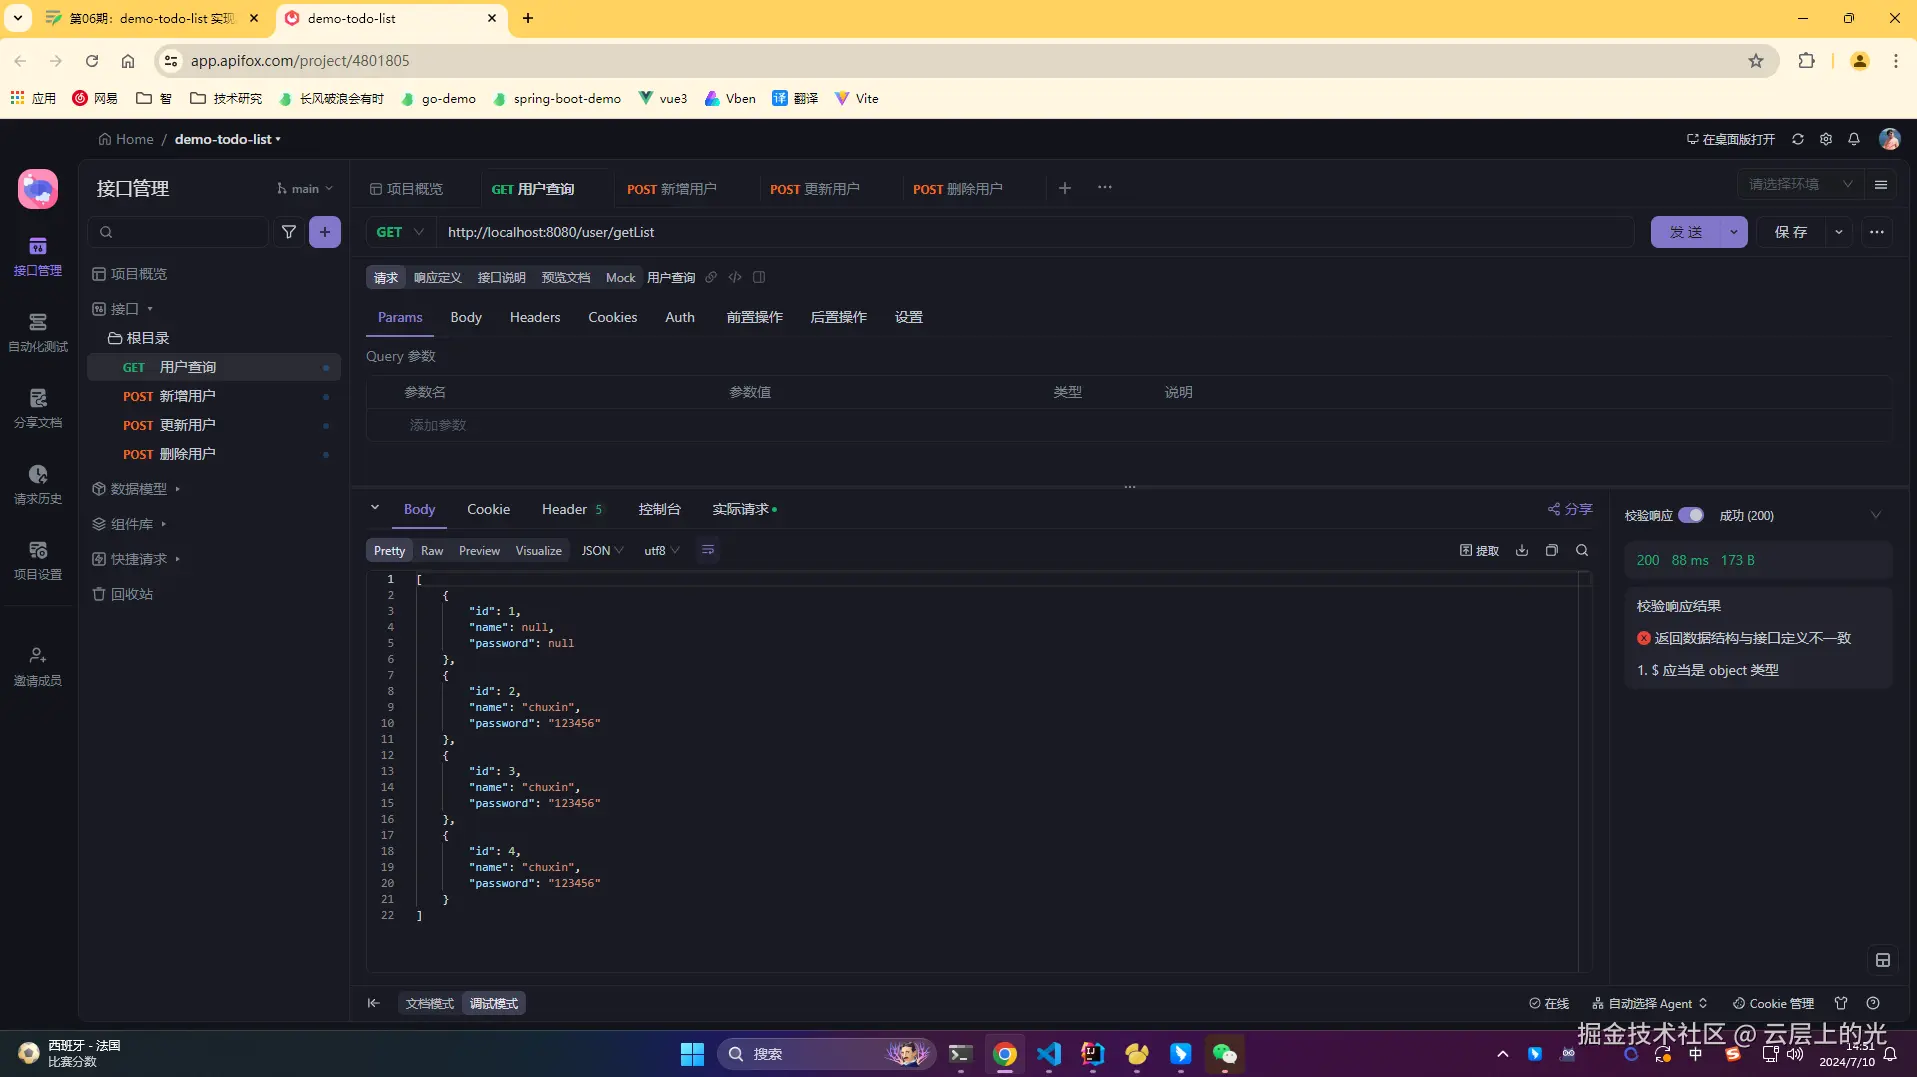The height and width of the screenshot is (1077, 1917).
Task: Open the notifications bell
Action: 1854,139
